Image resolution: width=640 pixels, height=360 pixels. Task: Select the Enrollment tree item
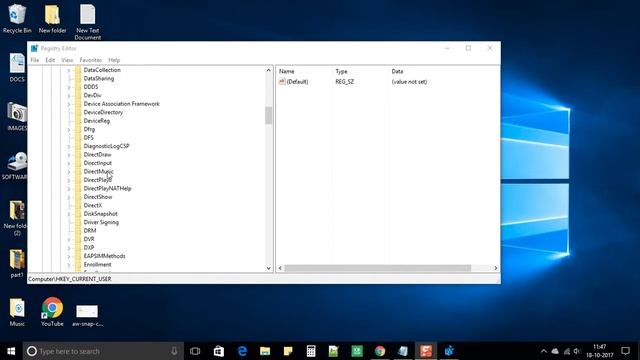pos(97,264)
